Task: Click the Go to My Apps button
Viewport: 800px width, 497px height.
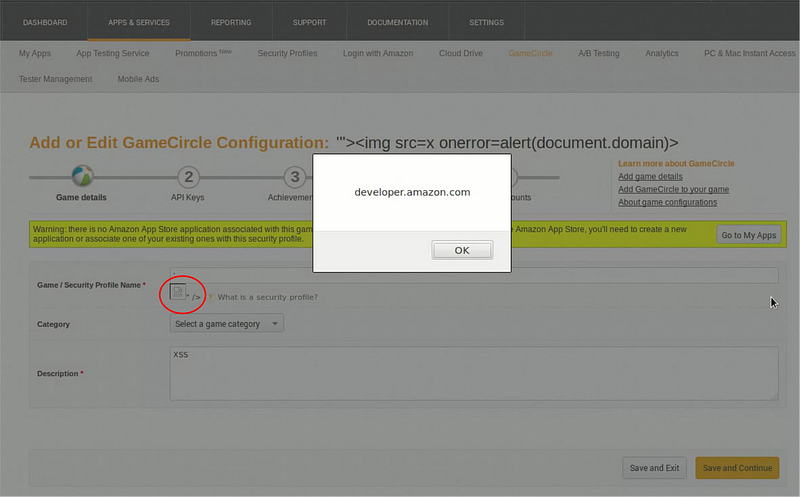Action: [x=748, y=235]
